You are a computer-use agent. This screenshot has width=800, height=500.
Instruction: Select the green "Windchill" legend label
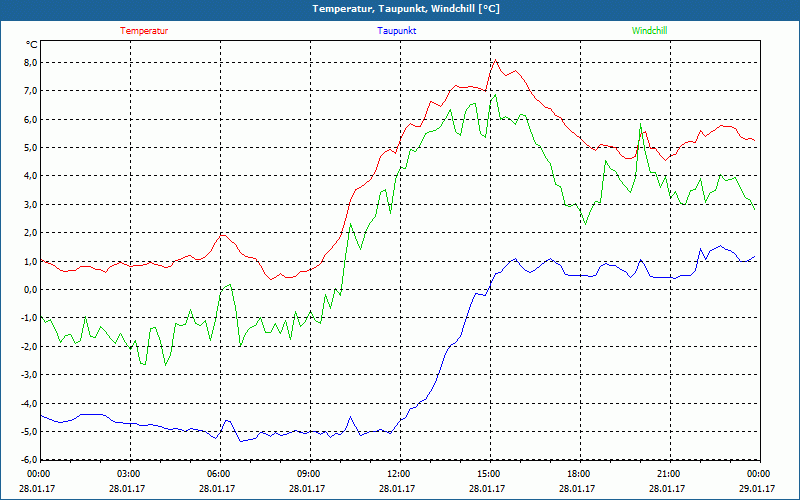pos(650,31)
